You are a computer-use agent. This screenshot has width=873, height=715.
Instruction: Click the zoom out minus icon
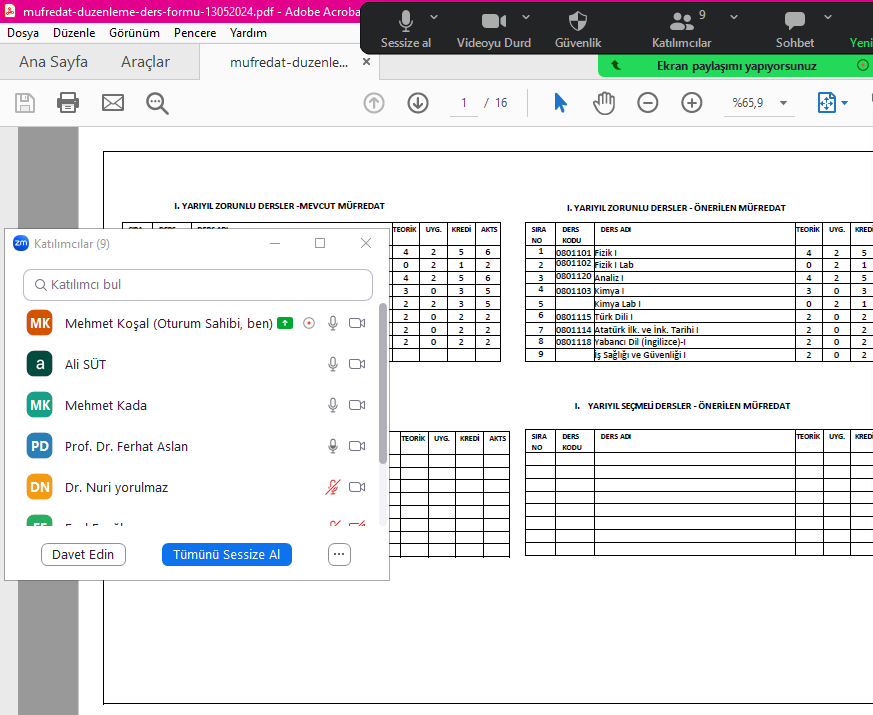coord(648,103)
